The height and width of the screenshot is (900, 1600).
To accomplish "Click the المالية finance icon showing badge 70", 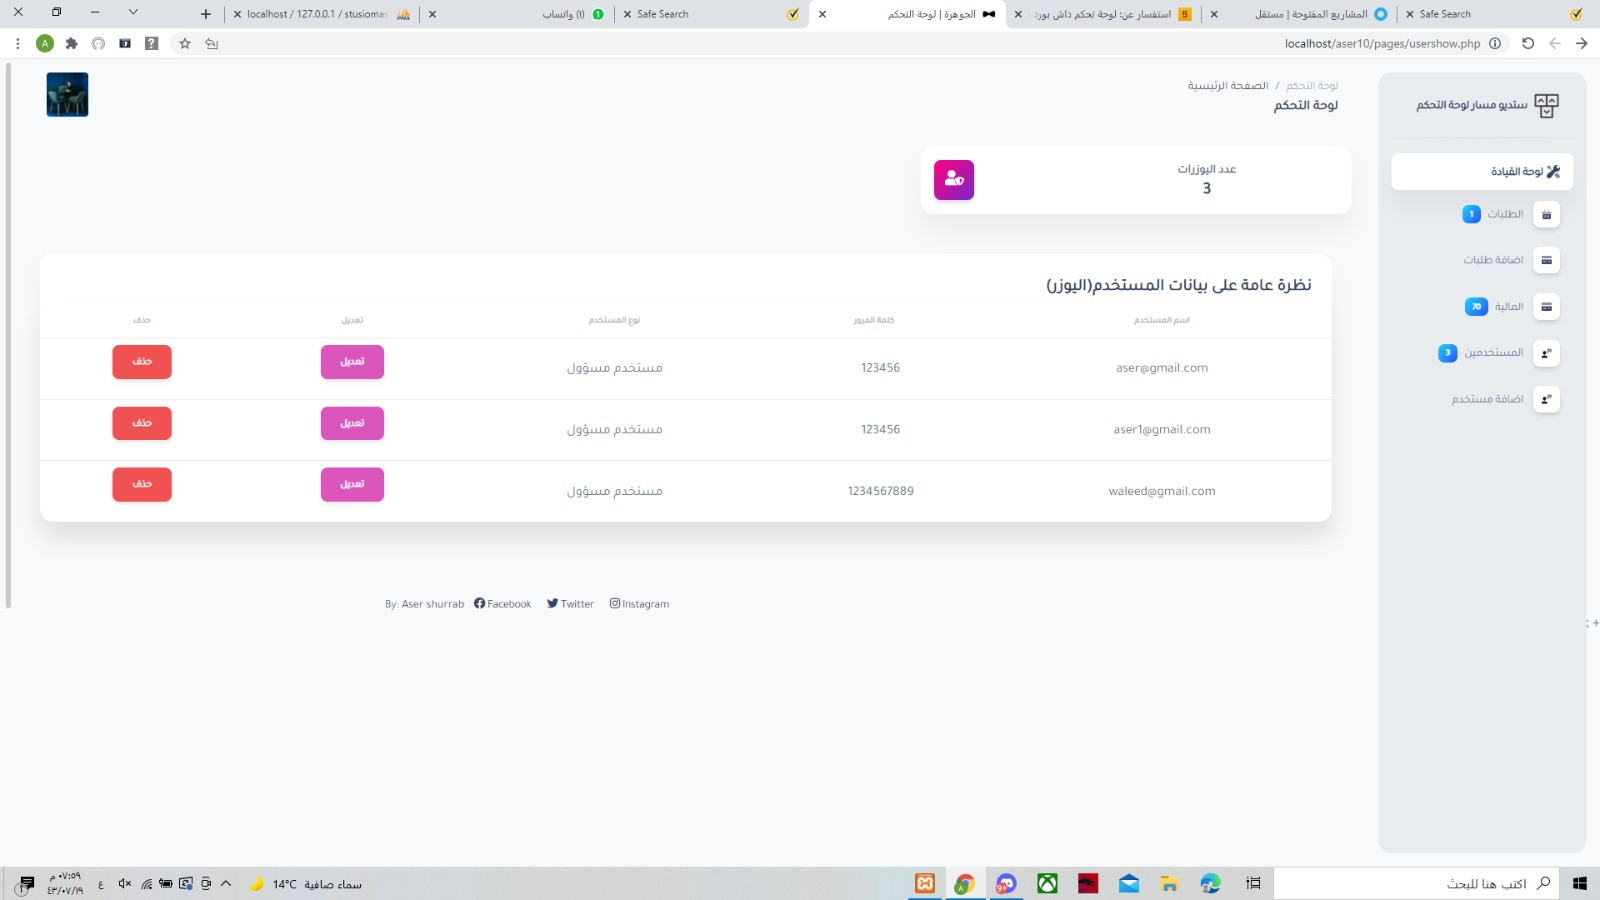I will [1546, 306].
